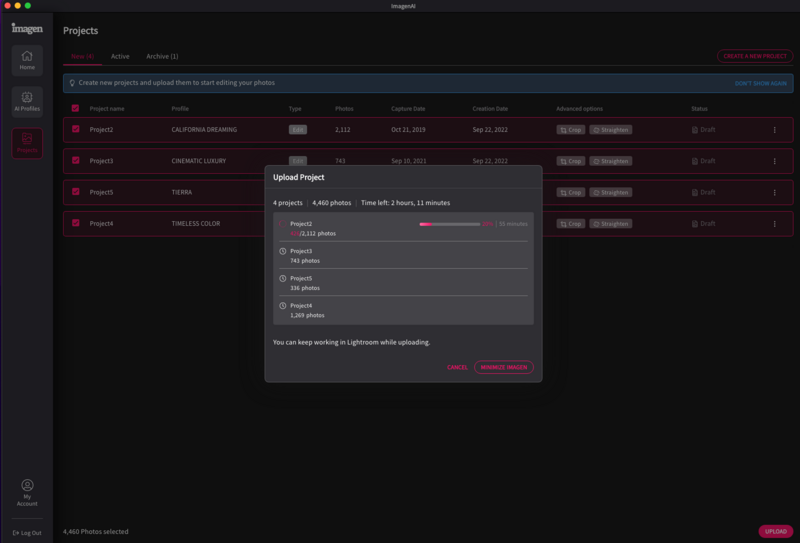
Task: Click the Minimize Imagen button
Action: [504, 367]
